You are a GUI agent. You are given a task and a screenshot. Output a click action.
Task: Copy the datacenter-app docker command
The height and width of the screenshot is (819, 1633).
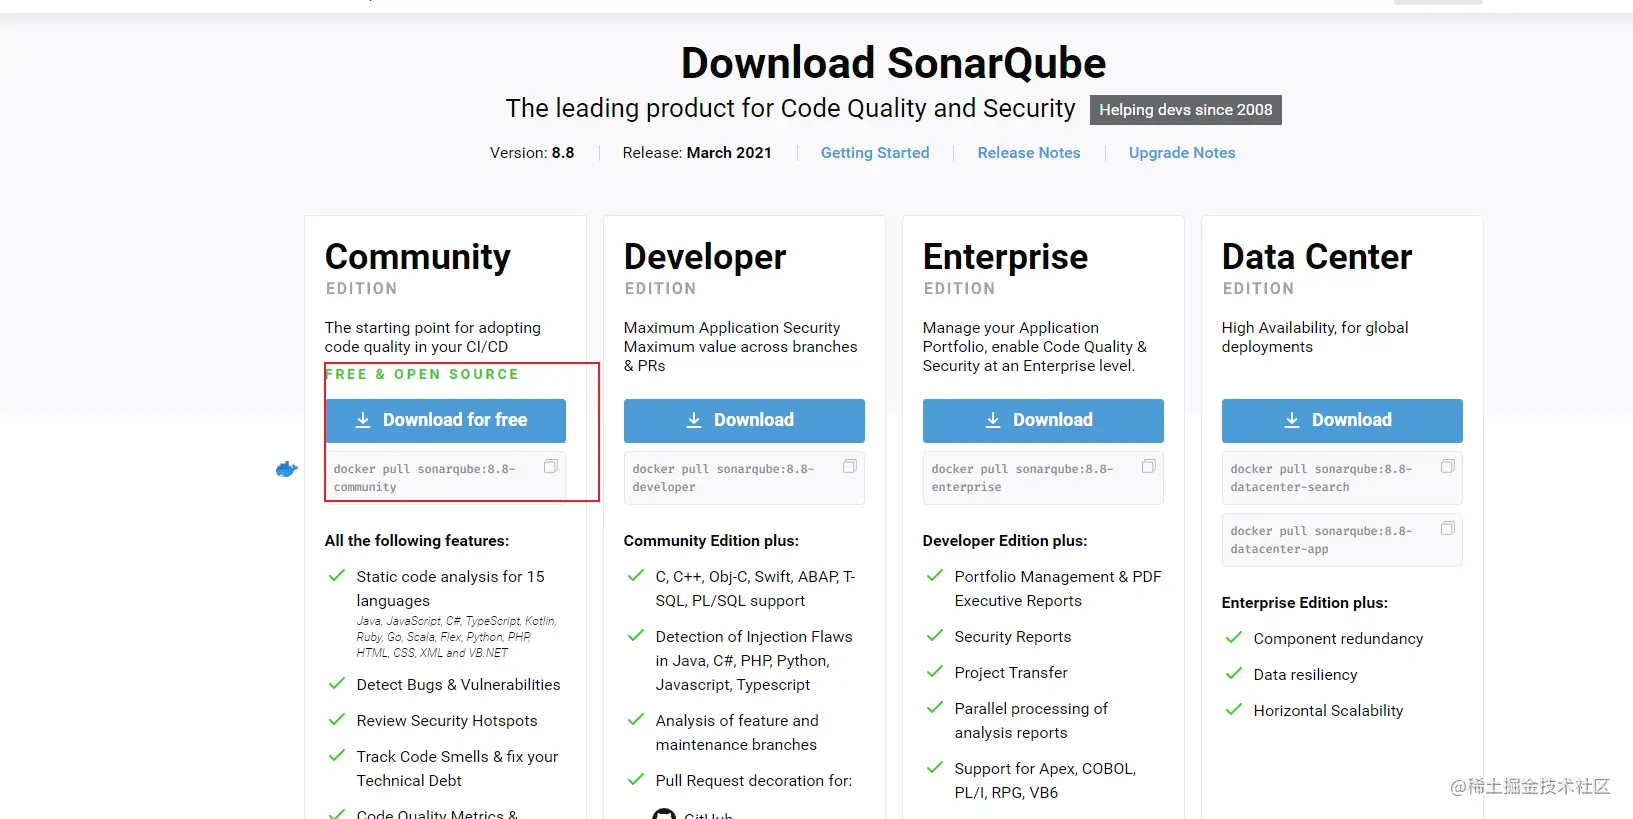pos(1447,529)
